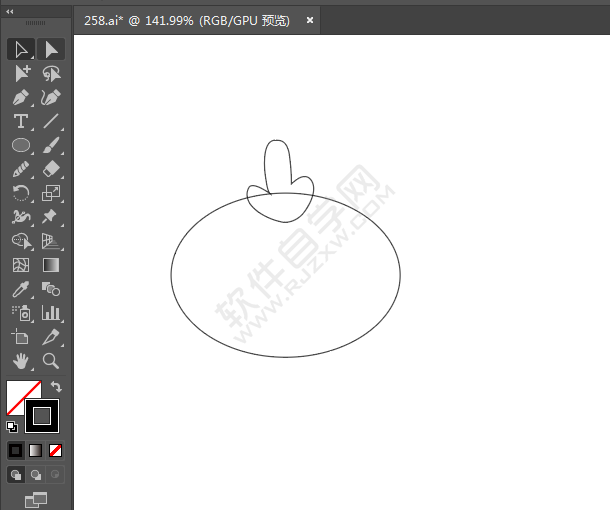Image resolution: width=610 pixels, height=510 pixels.
Task: Select the Scale tool
Action: click(x=51, y=193)
